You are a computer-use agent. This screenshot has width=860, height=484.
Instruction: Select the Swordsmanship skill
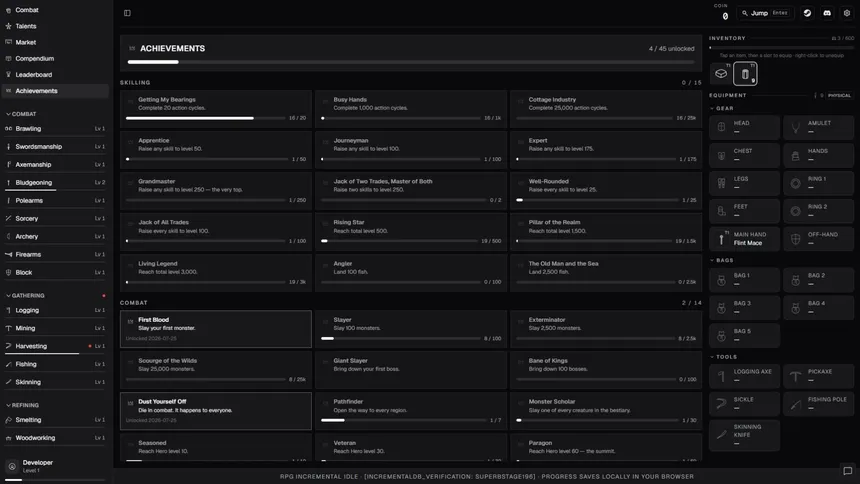point(55,147)
